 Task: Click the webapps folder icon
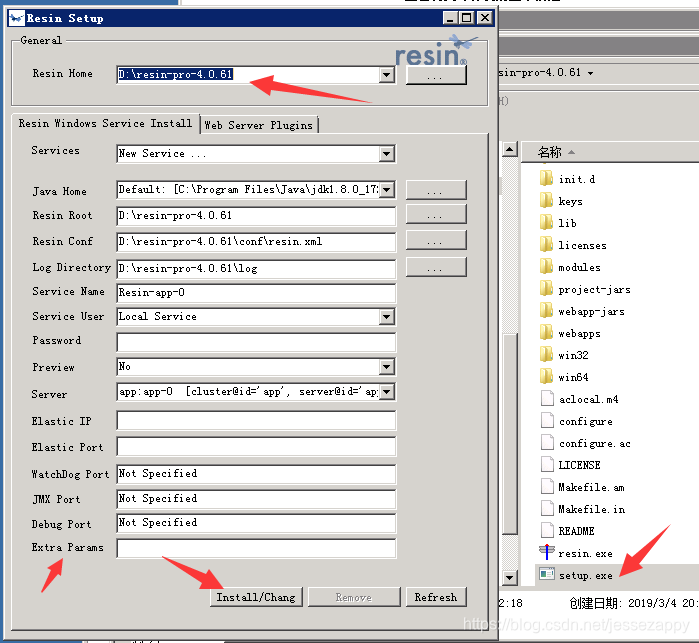click(x=546, y=333)
